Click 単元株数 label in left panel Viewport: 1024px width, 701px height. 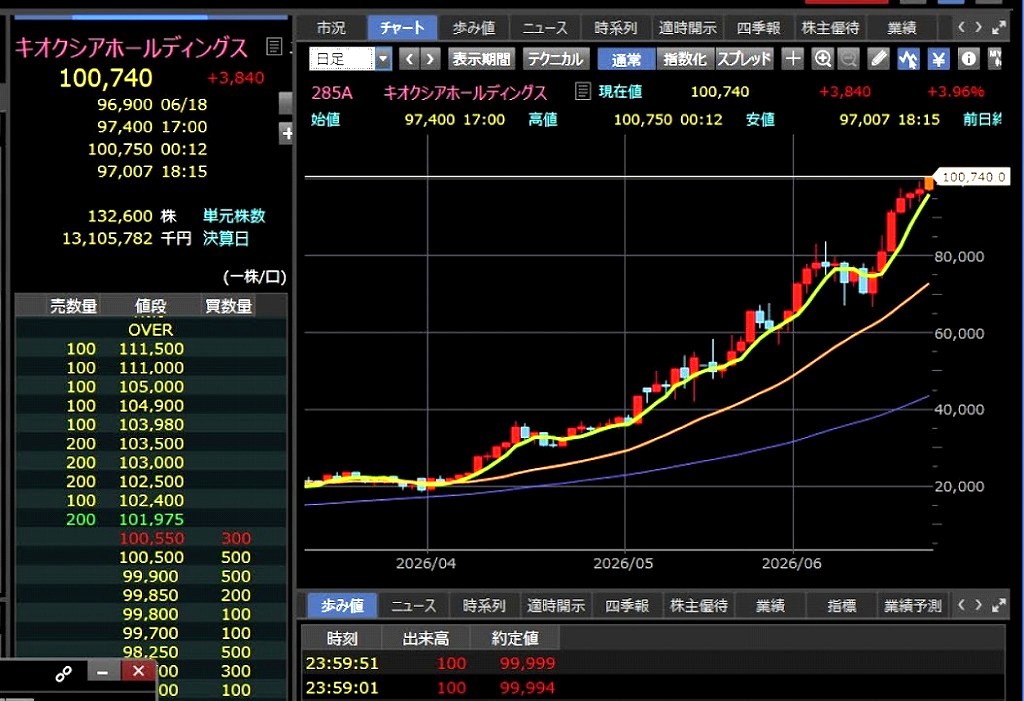(234, 216)
